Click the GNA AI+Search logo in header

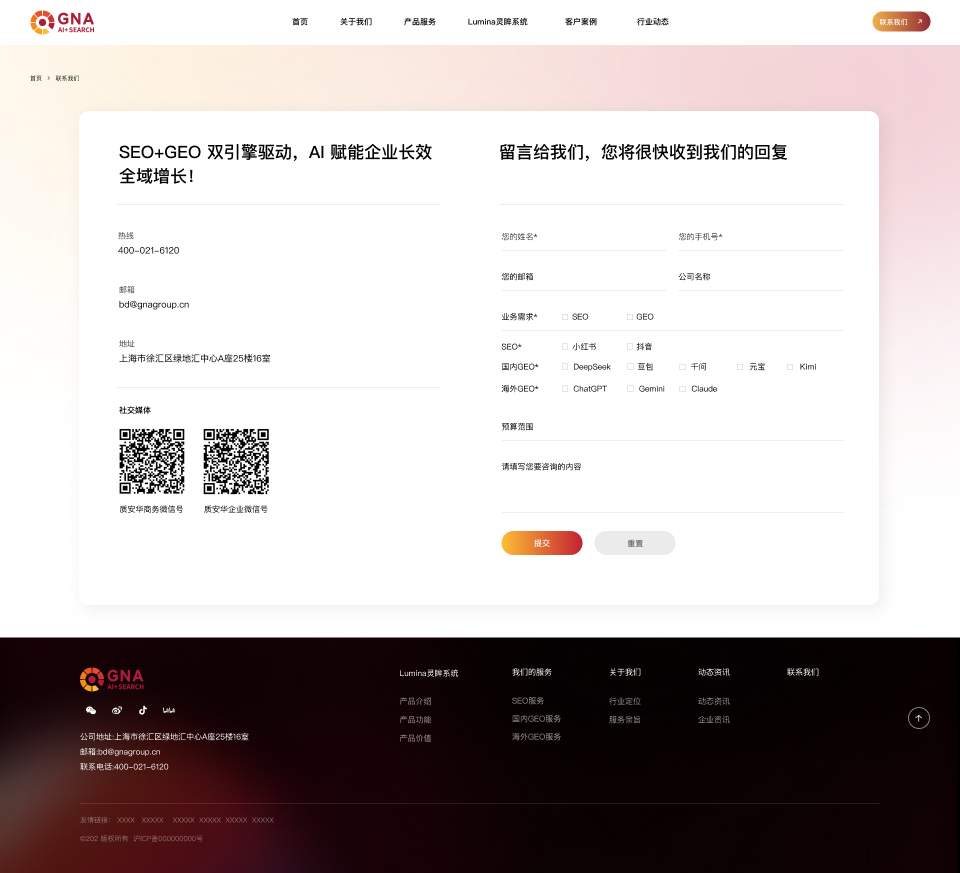pyautogui.click(x=62, y=22)
